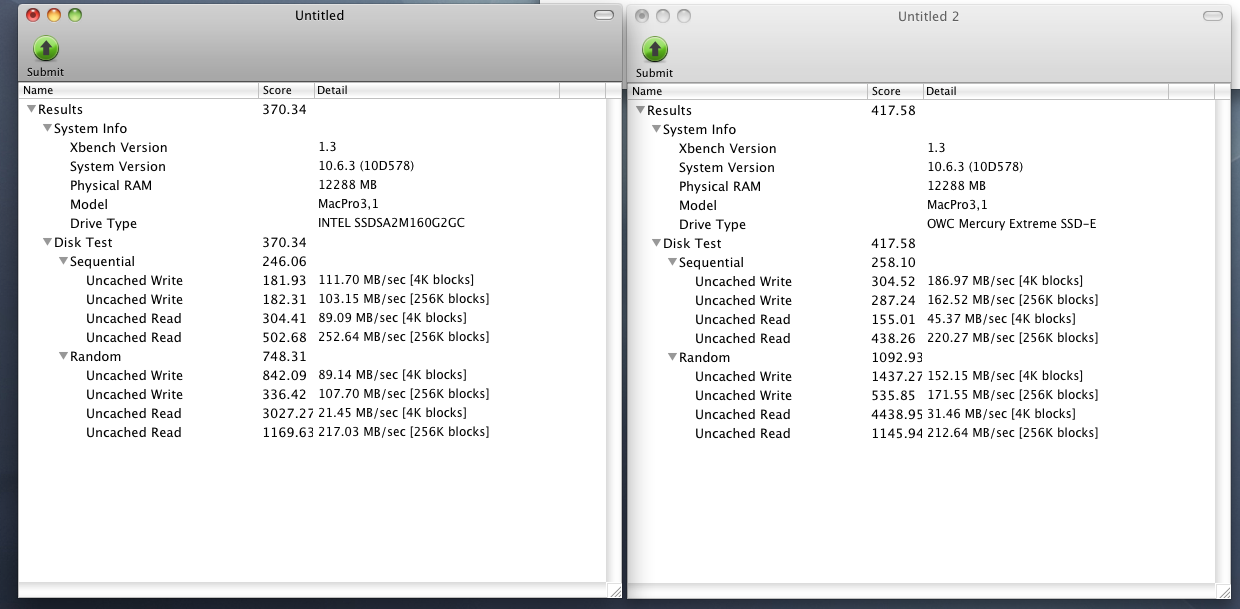Click Detail column header in Untitled 2
Viewport: 1240px width, 609px height.
(1046, 91)
